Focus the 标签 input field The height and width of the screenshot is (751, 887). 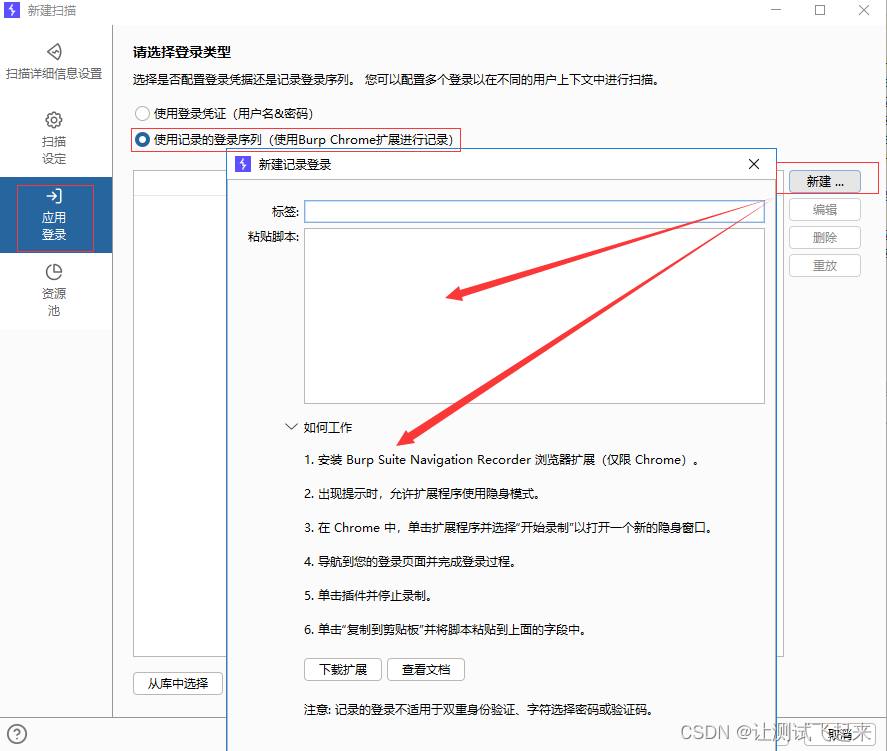(x=534, y=212)
